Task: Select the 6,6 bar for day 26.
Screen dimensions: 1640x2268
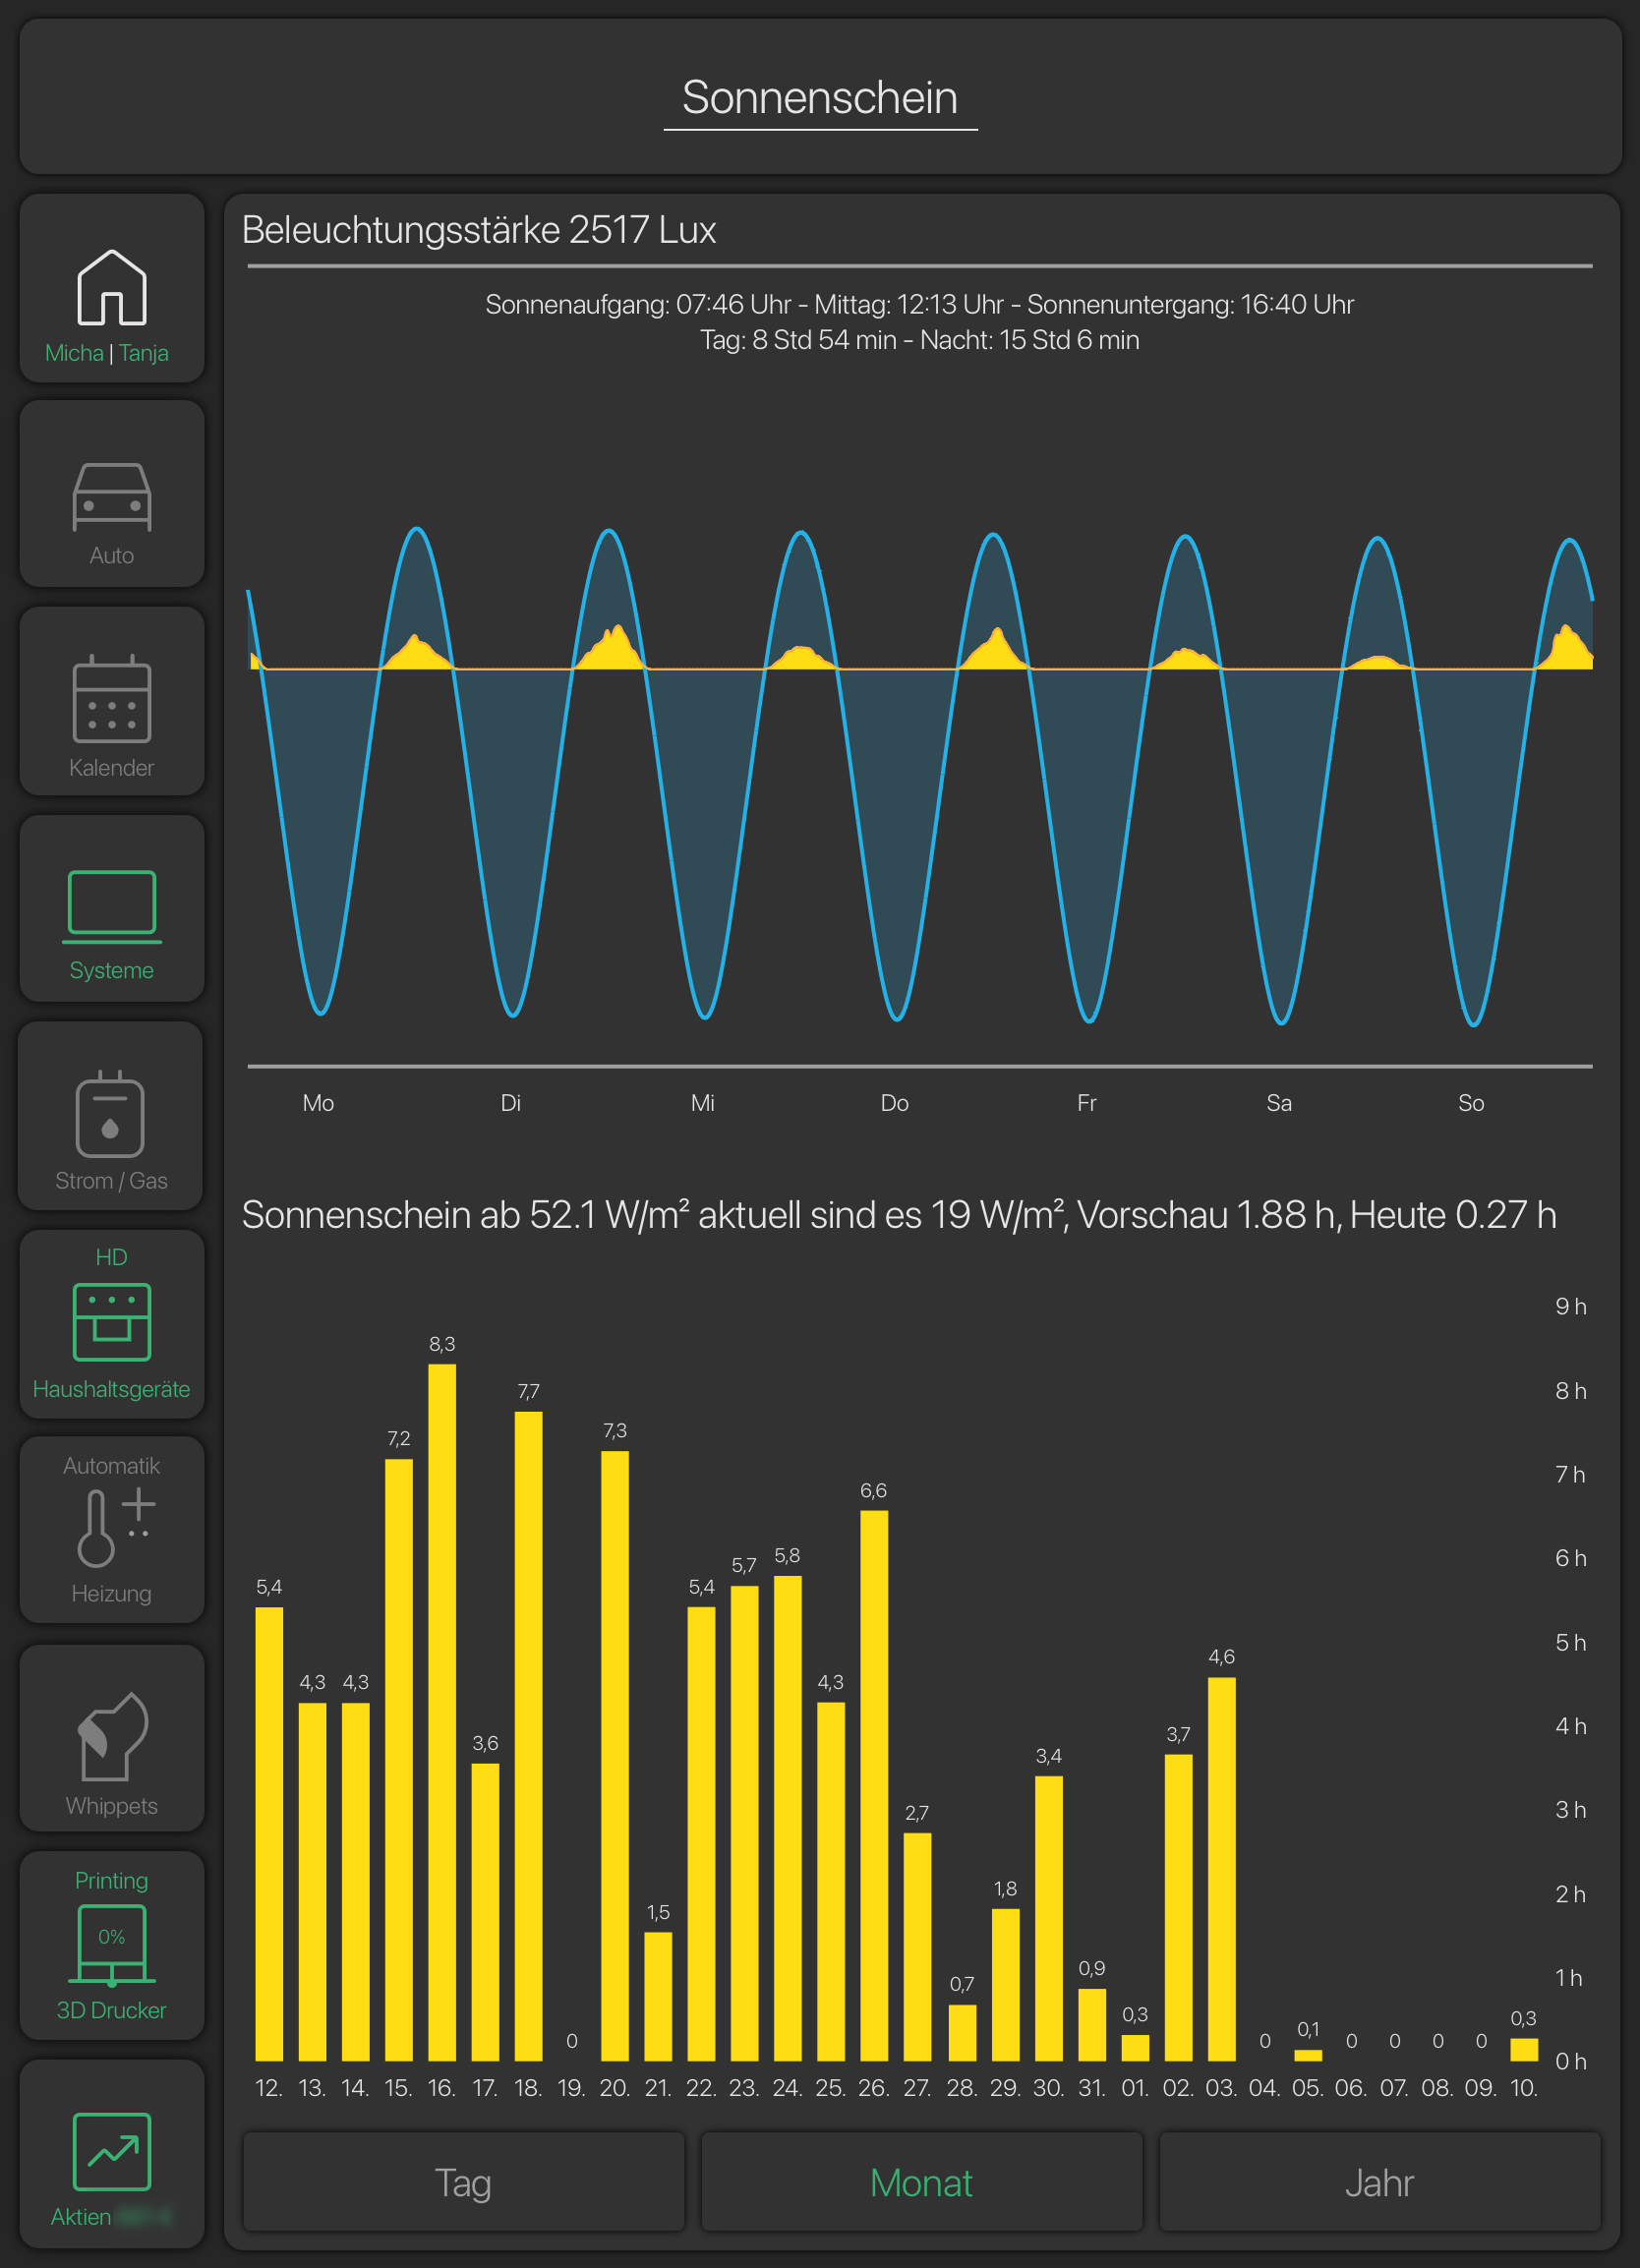Action: pos(874,1785)
